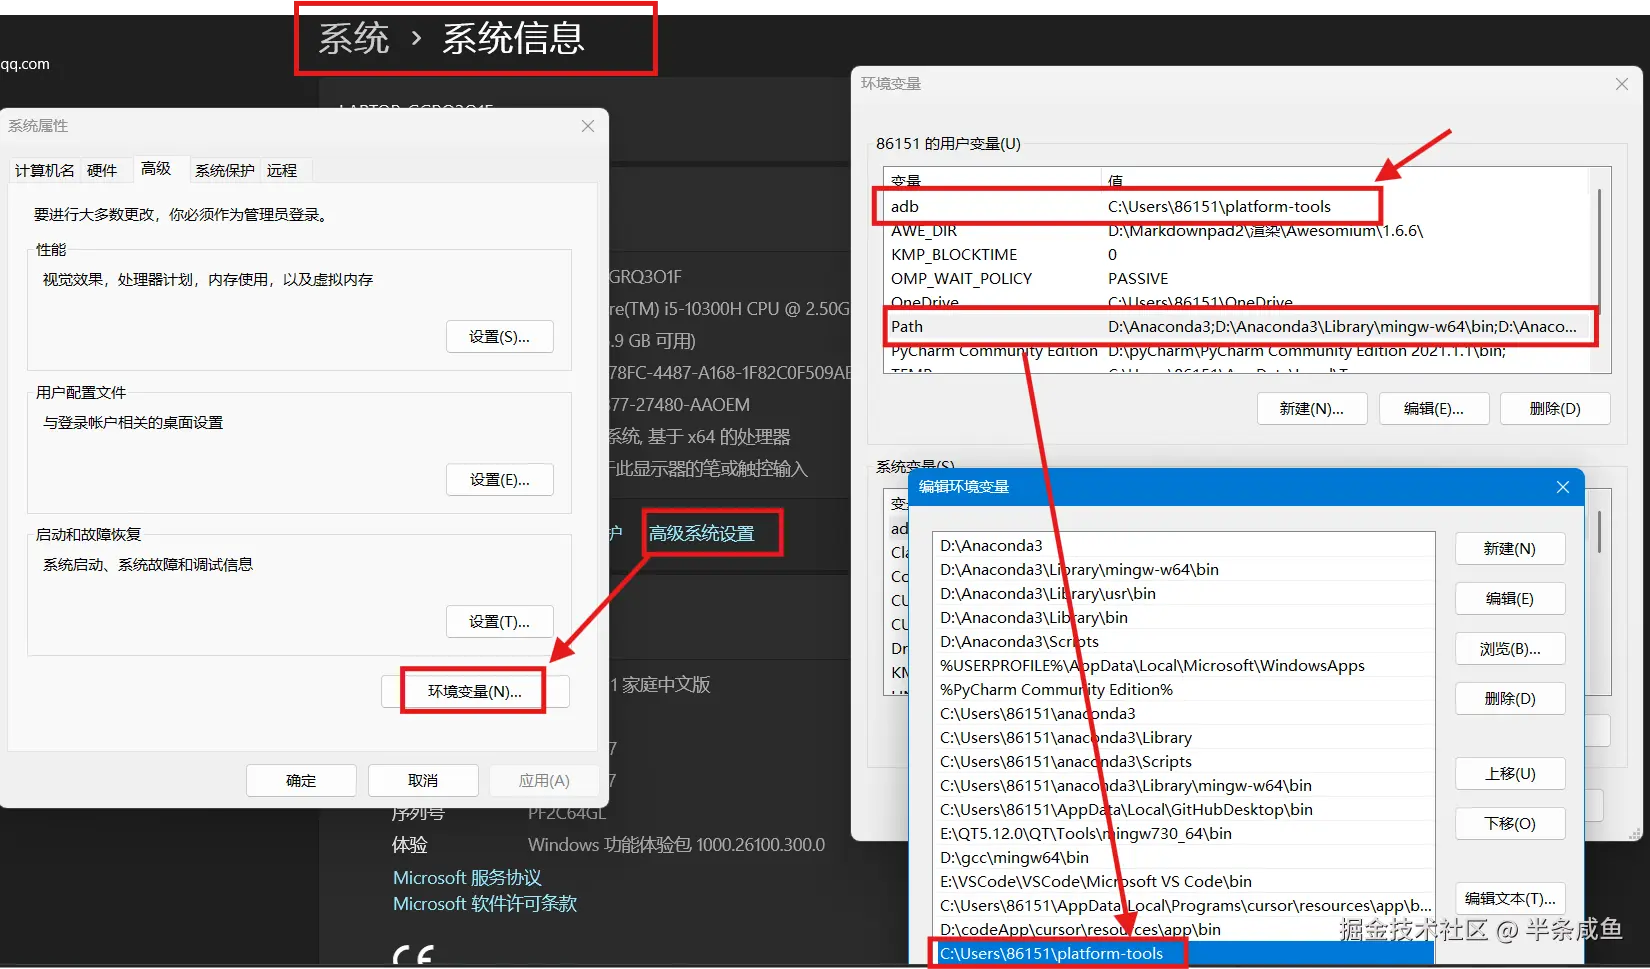Click 新建(N) to add user variable

point(1311,408)
